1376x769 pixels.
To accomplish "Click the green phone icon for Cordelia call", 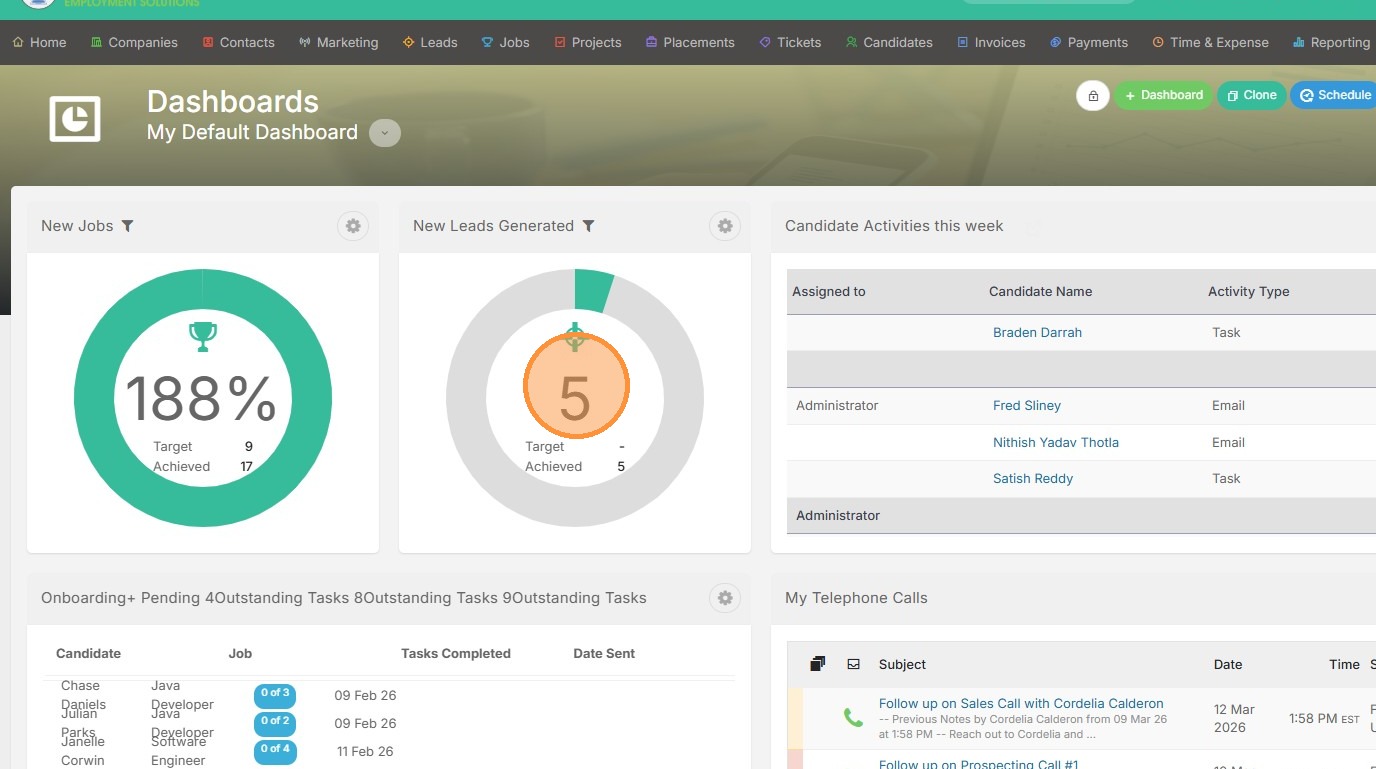I will tap(853, 717).
